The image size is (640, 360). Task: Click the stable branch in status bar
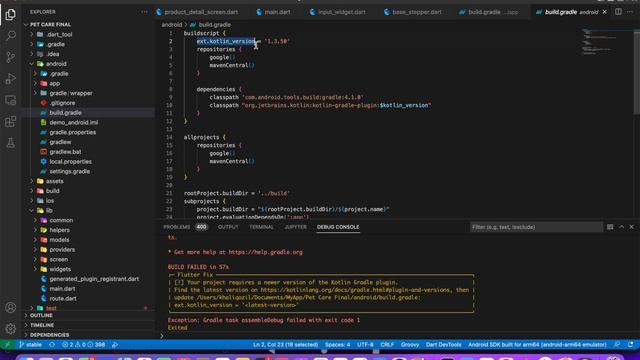(x=30, y=344)
